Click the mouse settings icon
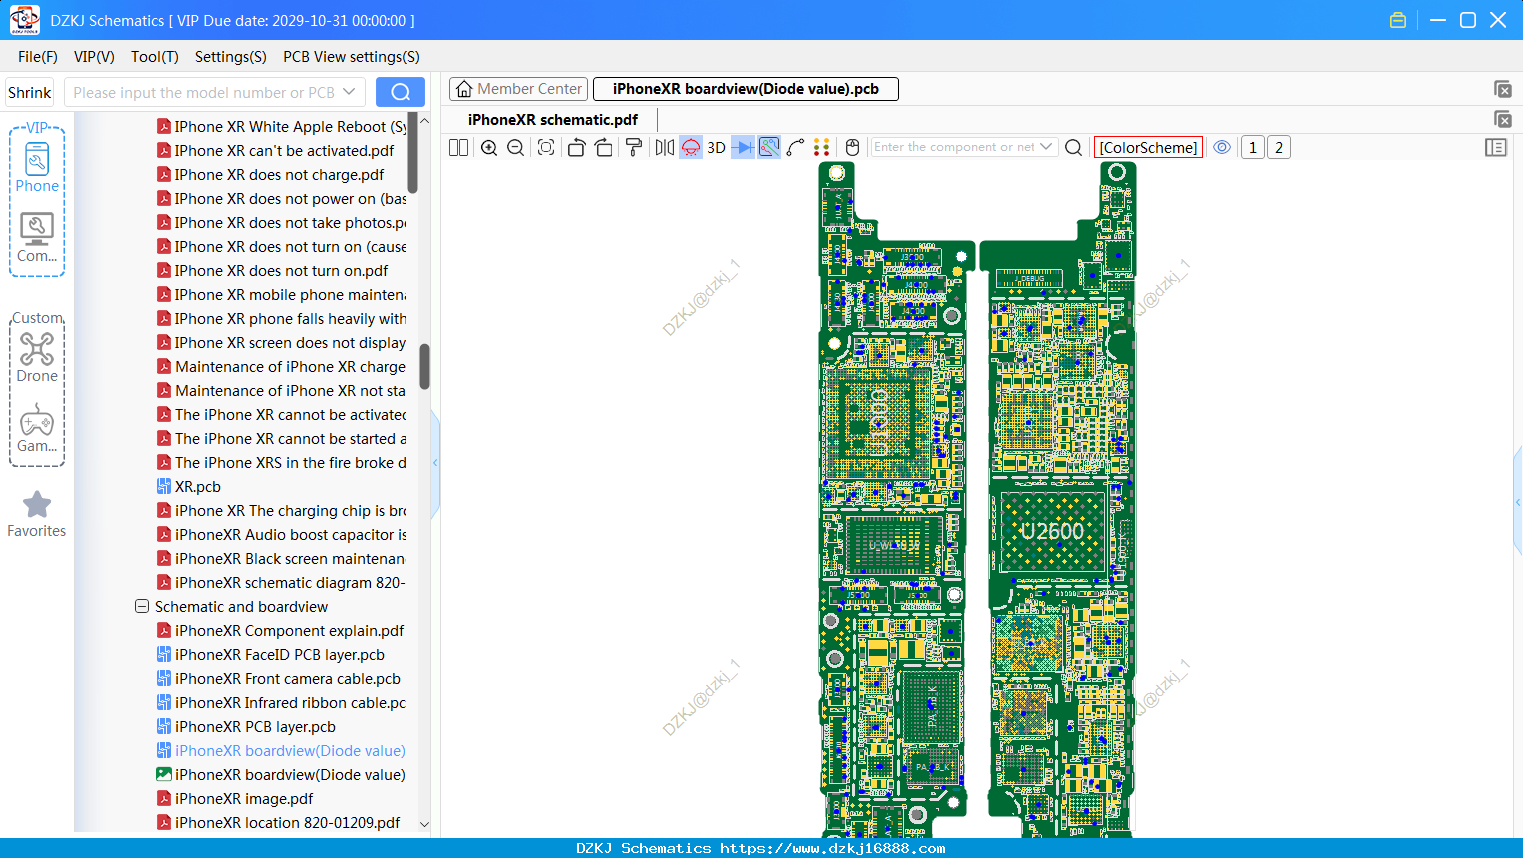This screenshot has width=1523, height=858. click(852, 148)
